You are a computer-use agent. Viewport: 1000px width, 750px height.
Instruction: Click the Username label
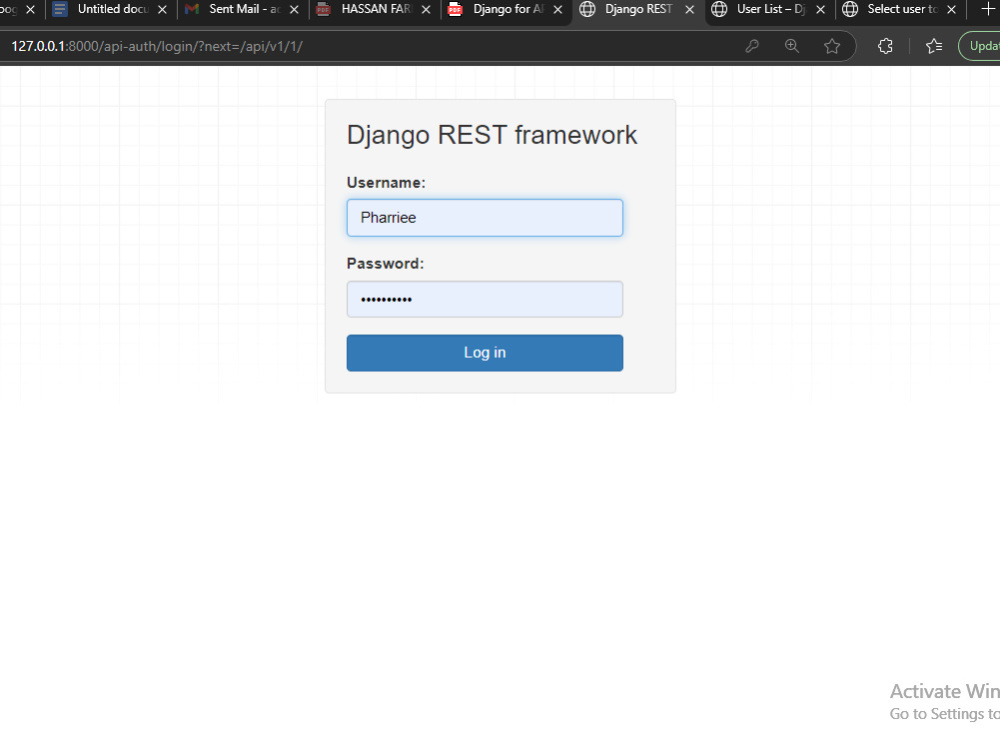click(386, 183)
